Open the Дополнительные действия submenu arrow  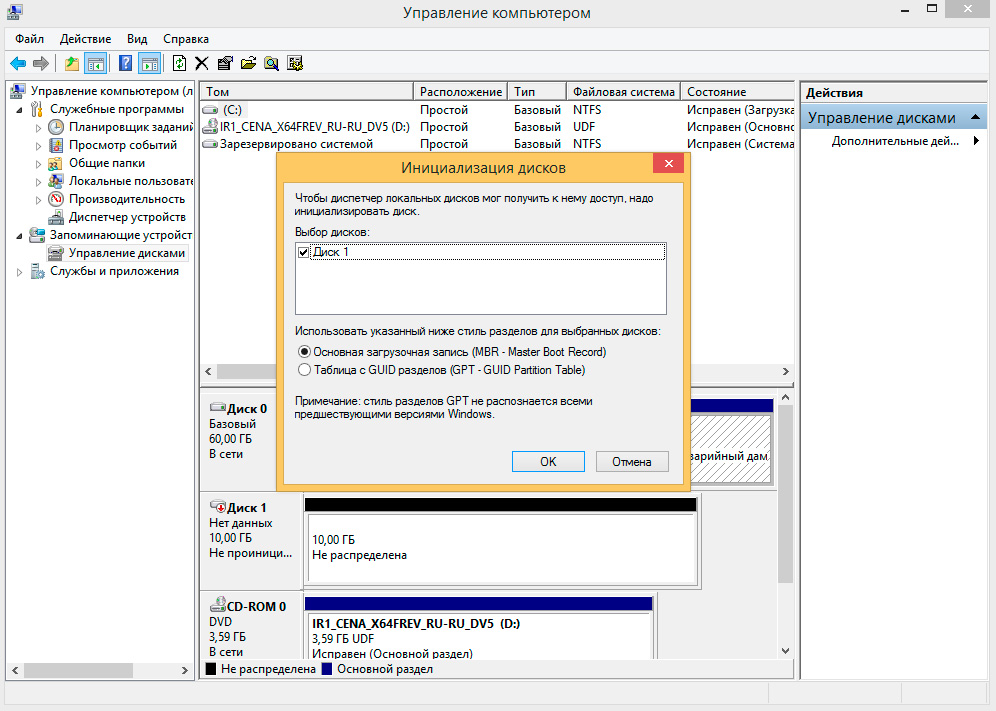coord(976,141)
